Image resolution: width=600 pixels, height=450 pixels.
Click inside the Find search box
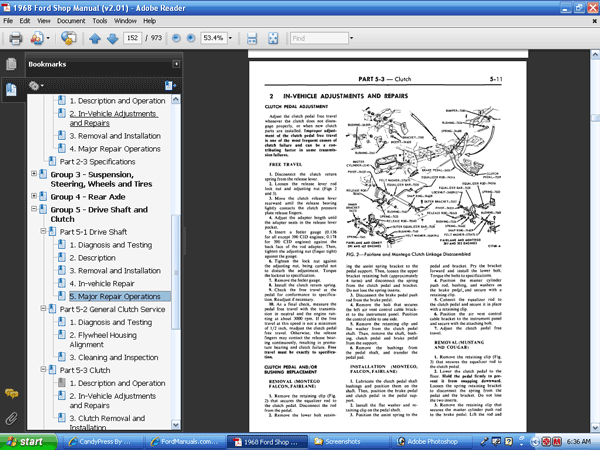click(x=319, y=38)
